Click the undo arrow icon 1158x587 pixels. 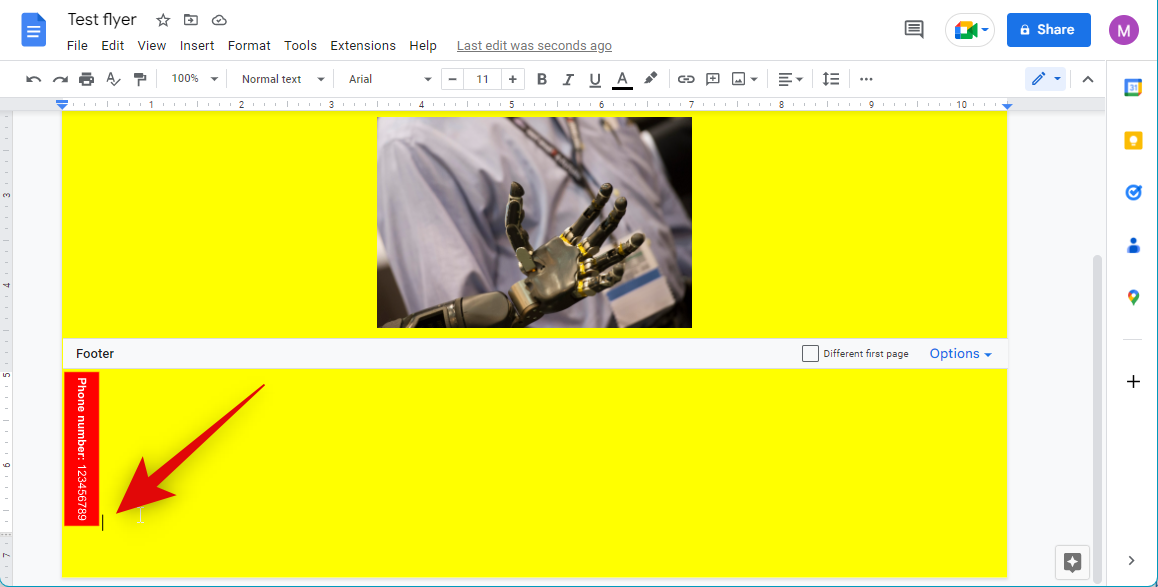pos(34,79)
